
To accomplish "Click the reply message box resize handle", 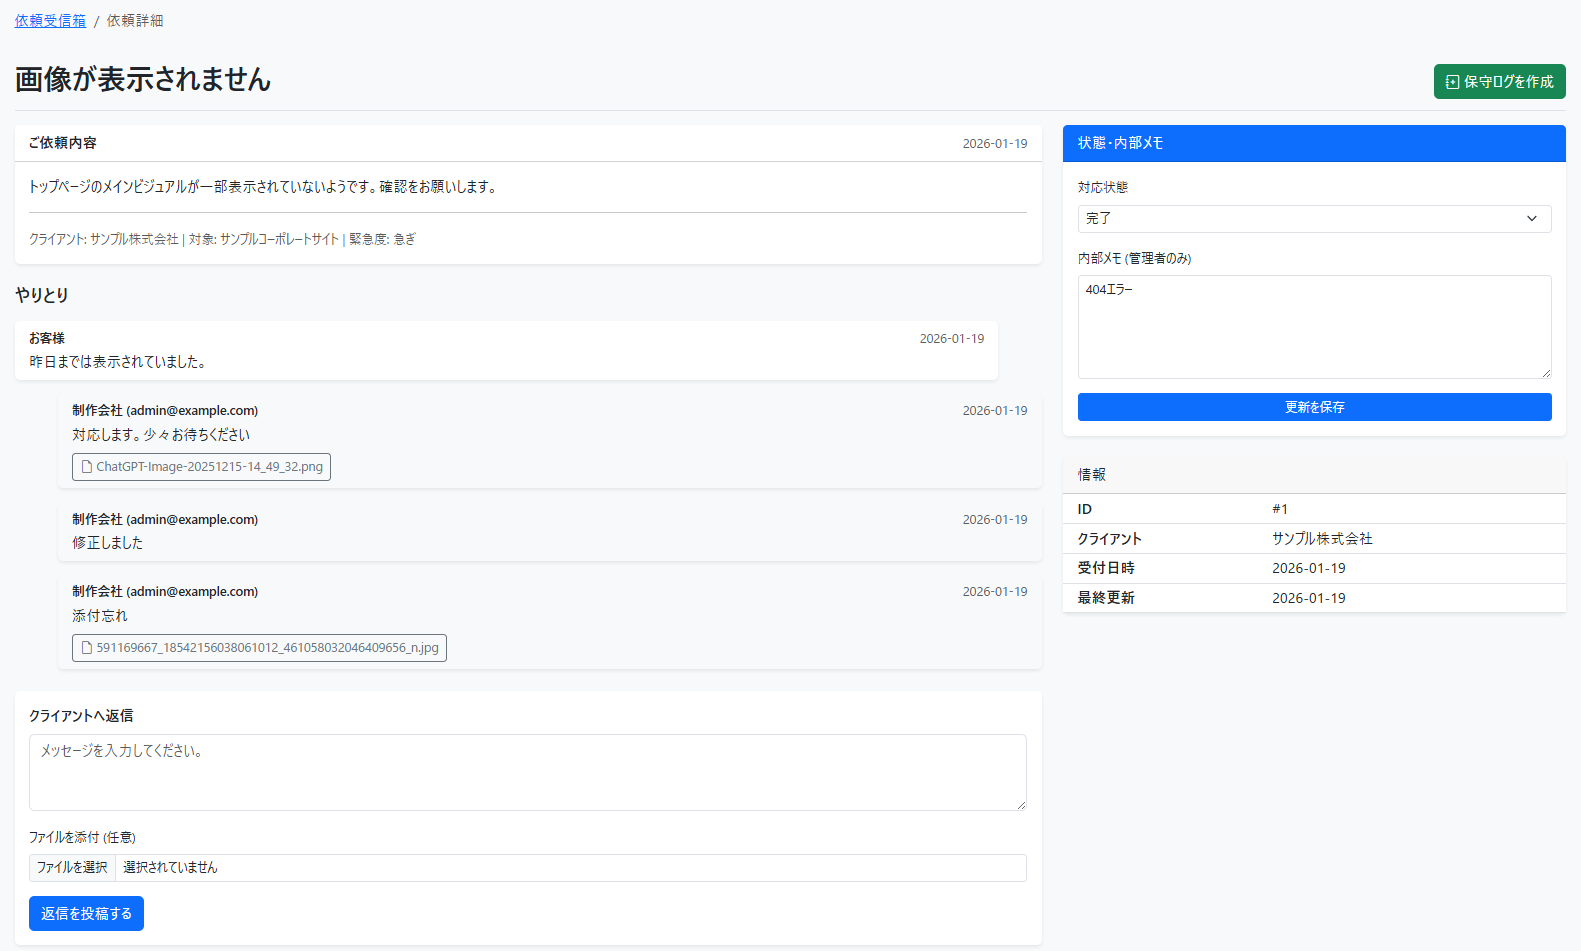I will point(1020,804).
